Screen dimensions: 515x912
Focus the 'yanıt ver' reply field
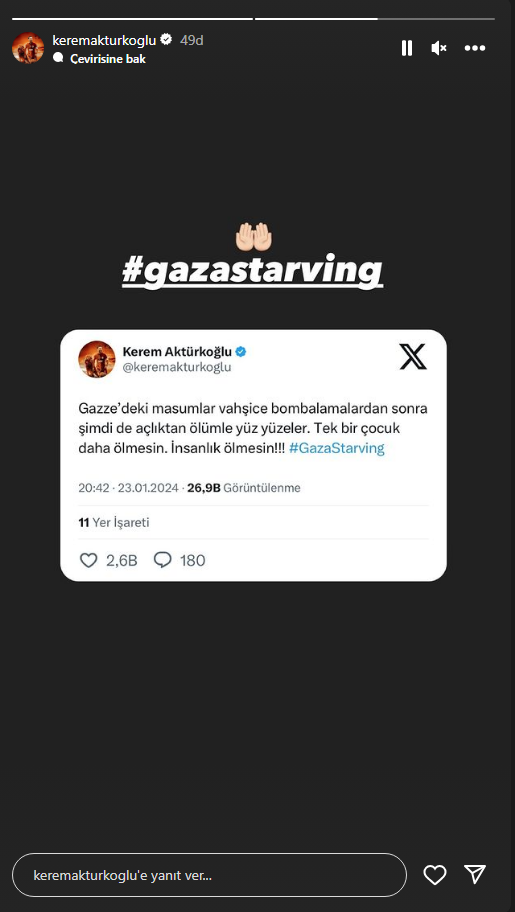tap(209, 875)
